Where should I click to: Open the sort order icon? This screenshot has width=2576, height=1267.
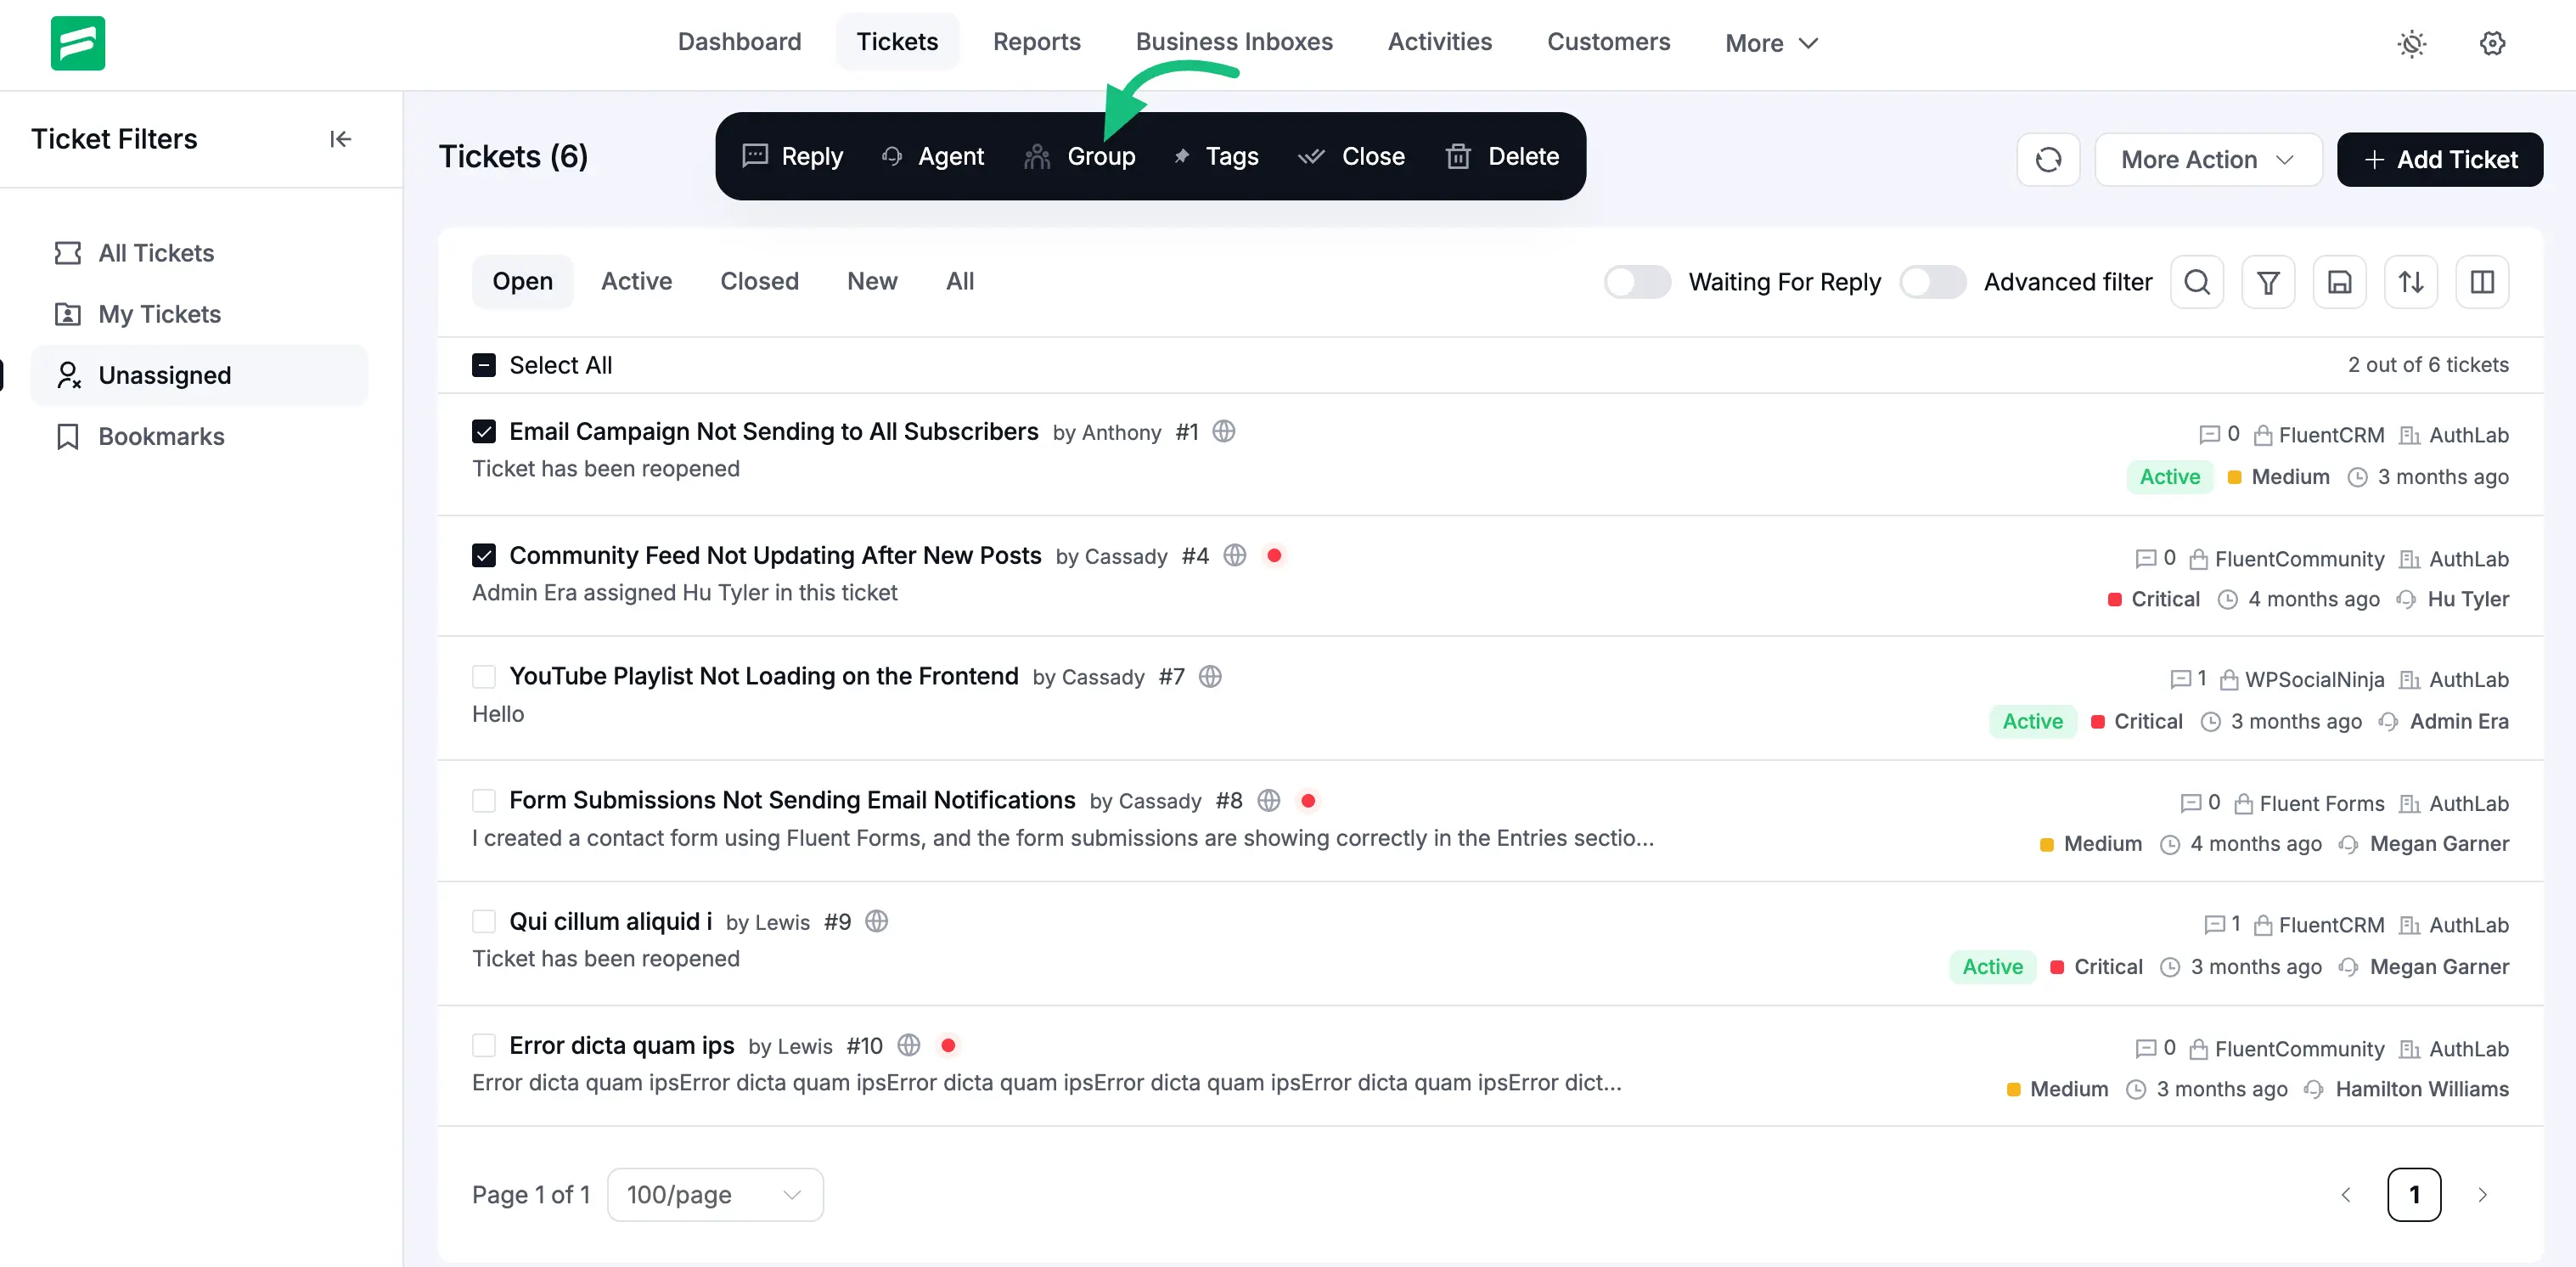[x=2410, y=282]
